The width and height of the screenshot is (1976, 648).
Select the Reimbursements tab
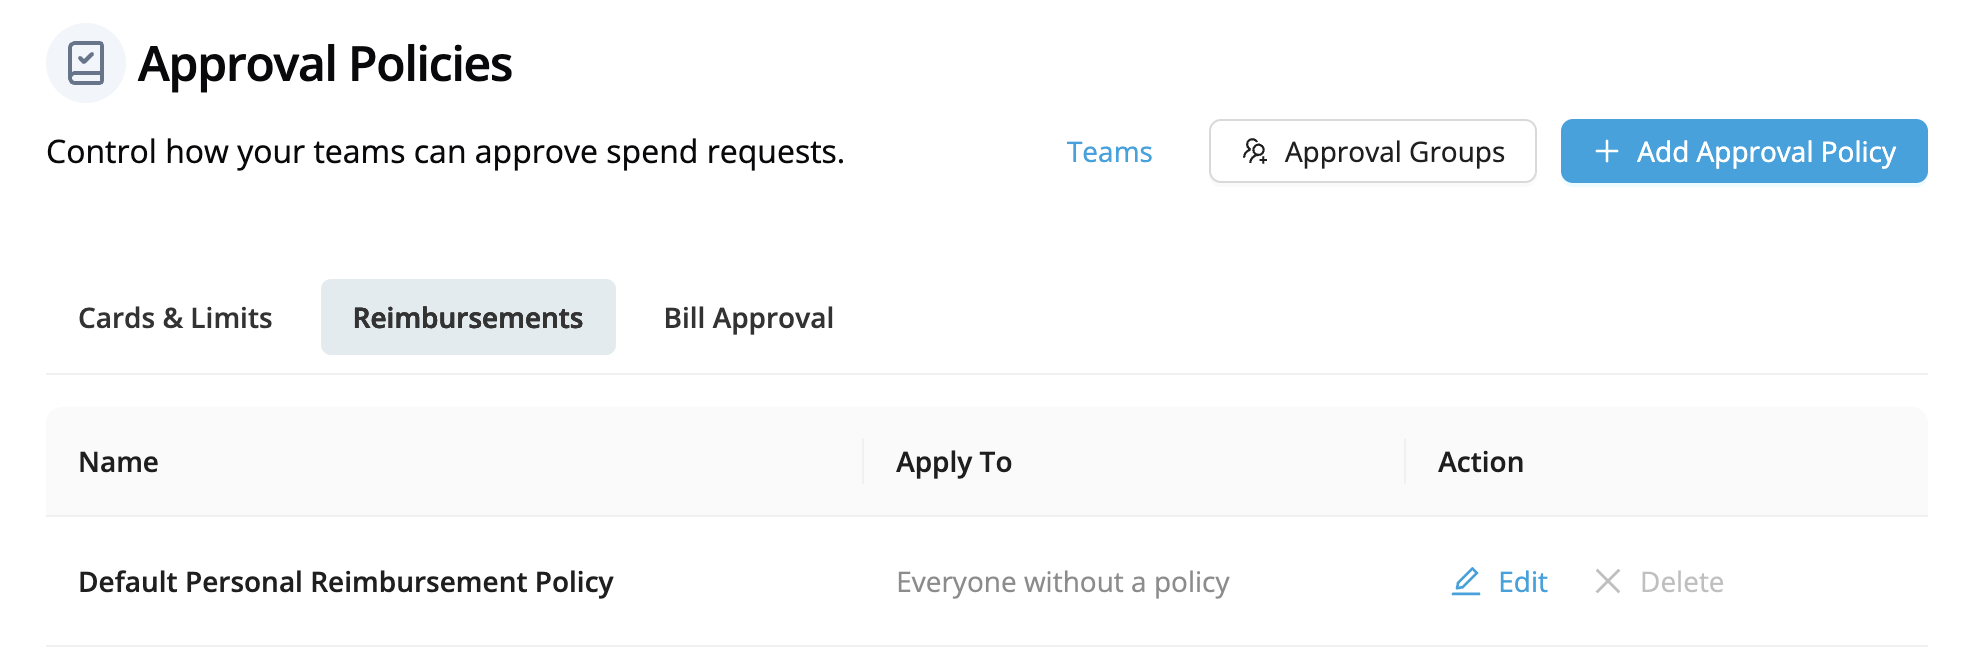468,317
